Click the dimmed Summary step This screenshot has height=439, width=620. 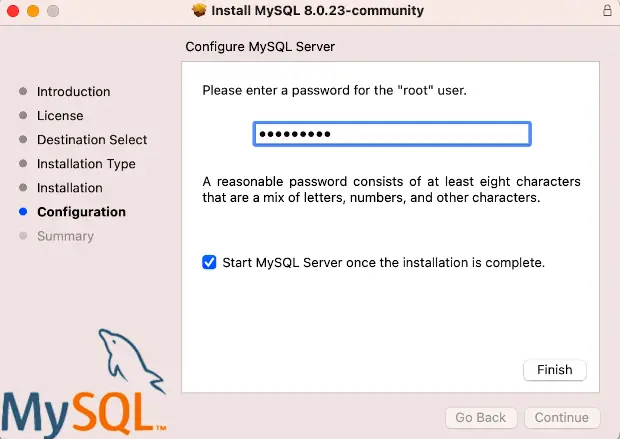click(x=65, y=236)
